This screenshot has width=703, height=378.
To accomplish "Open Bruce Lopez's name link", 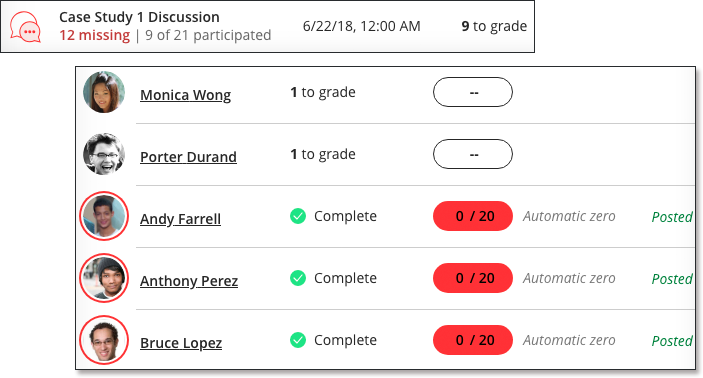I will (x=181, y=343).
